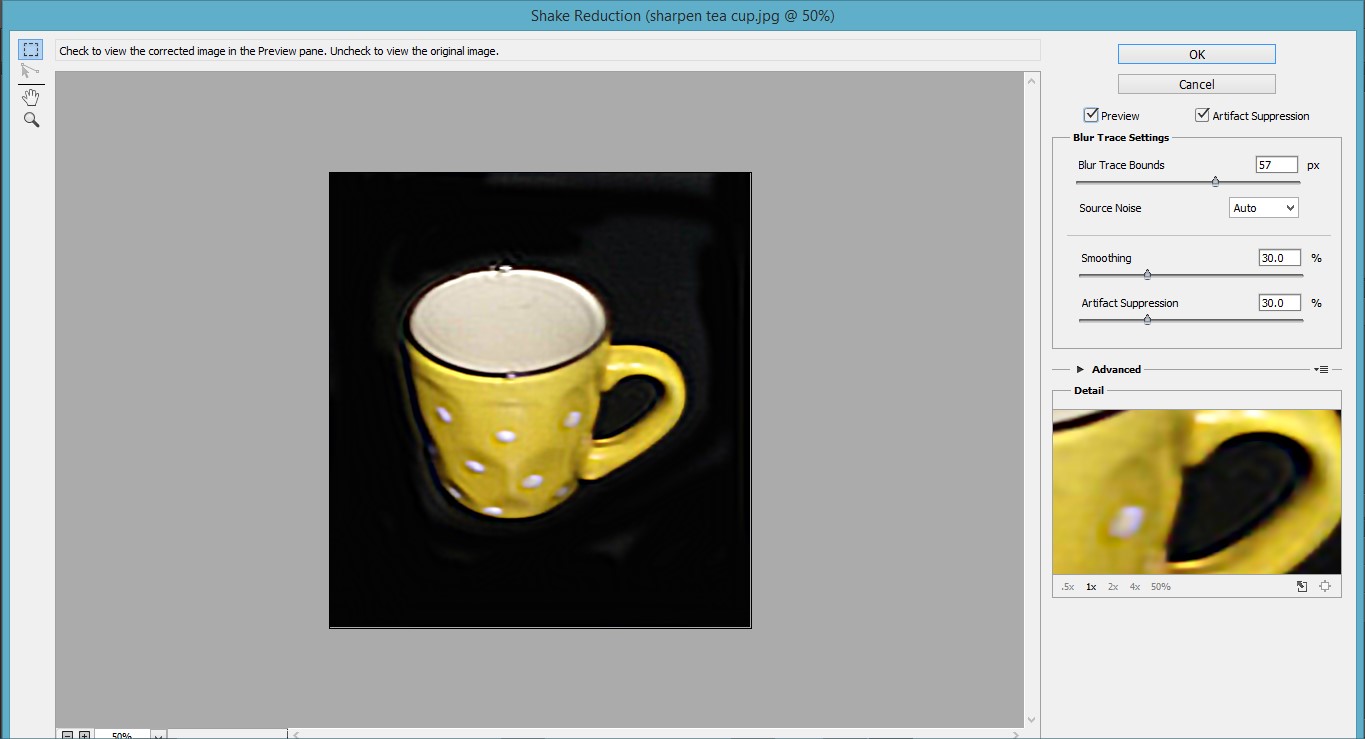The image size is (1365, 739).
Task: Click the Blur Trace Bounds value field
Action: click(x=1276, y=165)
